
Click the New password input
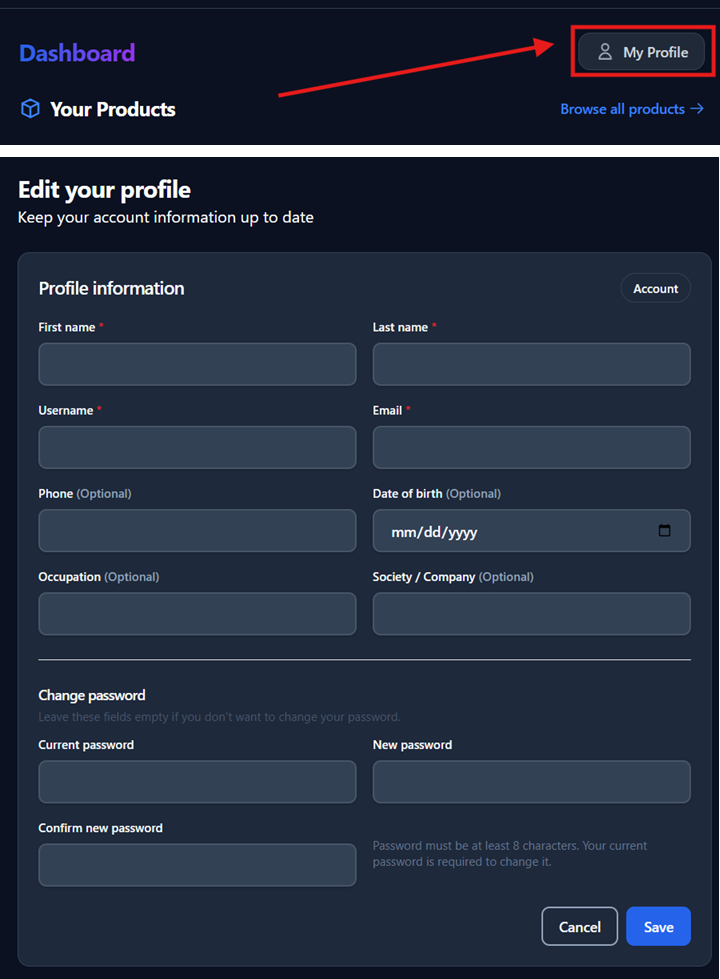tap(531, 781)
